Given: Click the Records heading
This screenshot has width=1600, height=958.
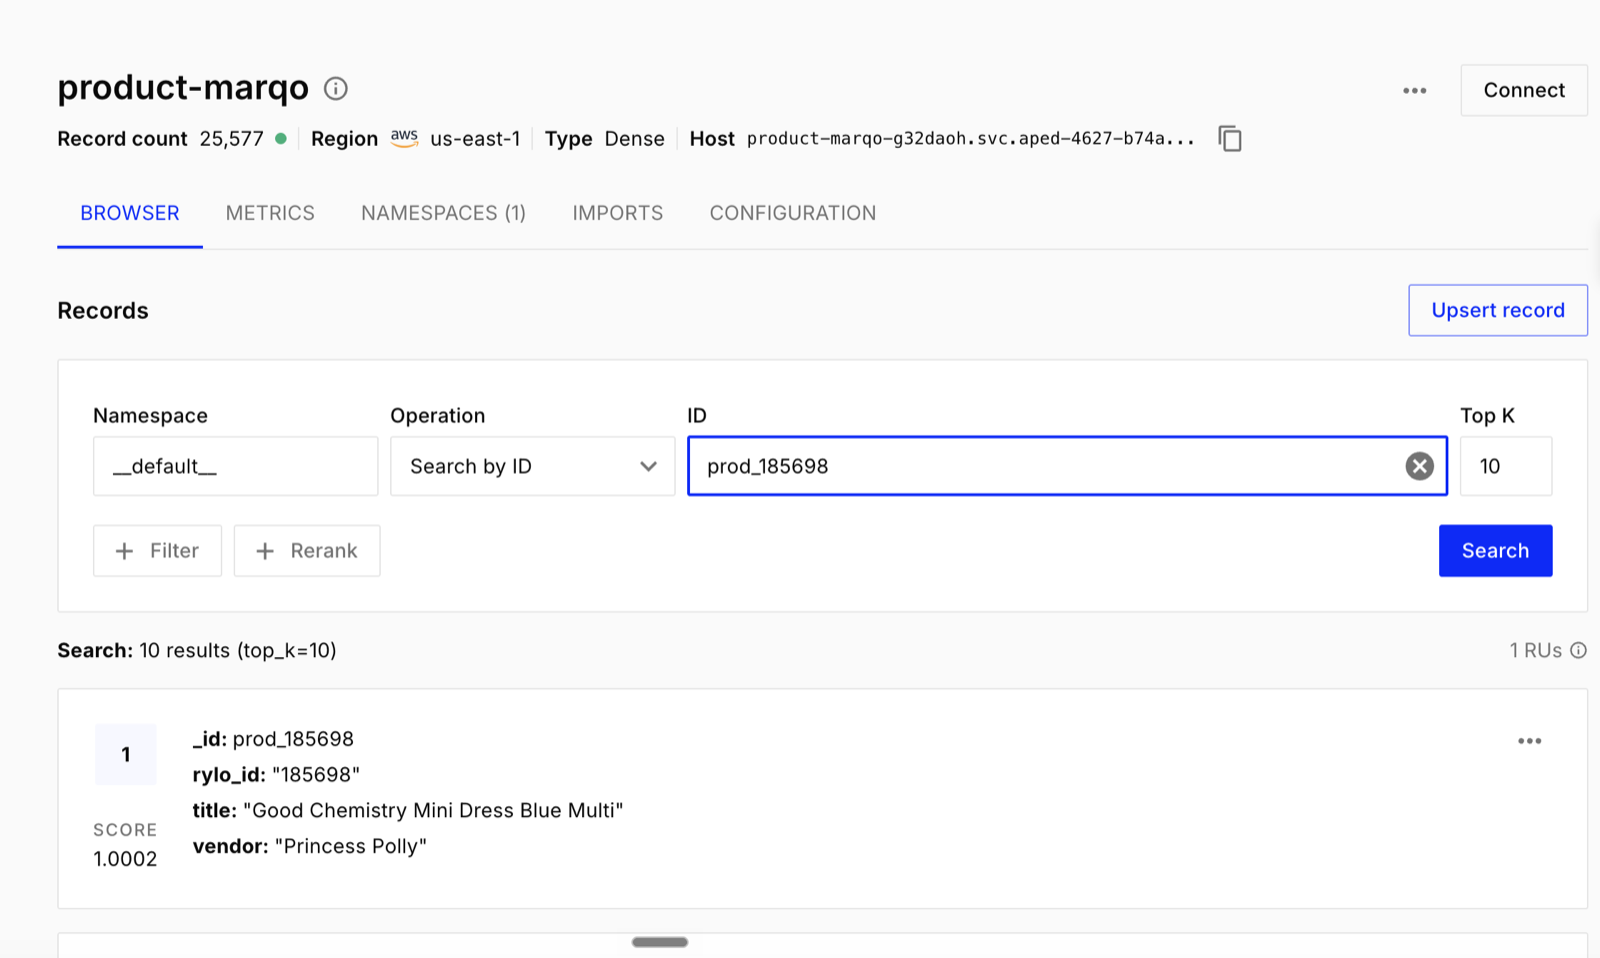Looking at the screenshot, I should click(x=103, y=311).
